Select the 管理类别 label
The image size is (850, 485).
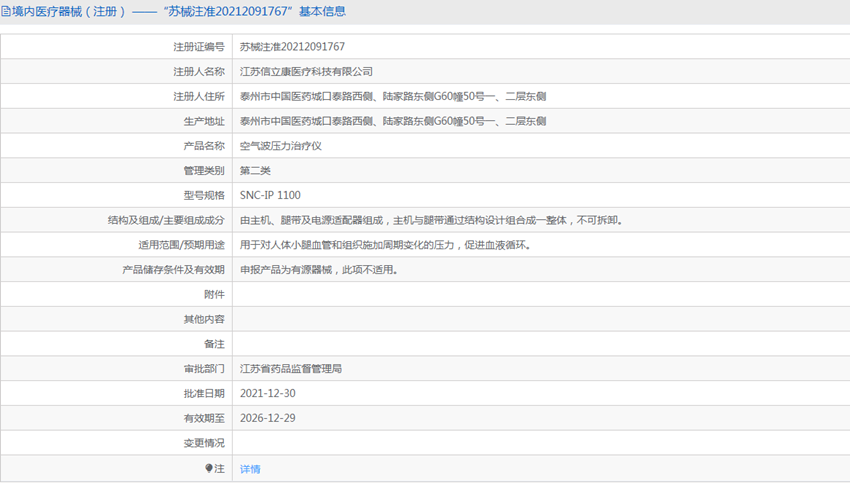coord(204,171)
